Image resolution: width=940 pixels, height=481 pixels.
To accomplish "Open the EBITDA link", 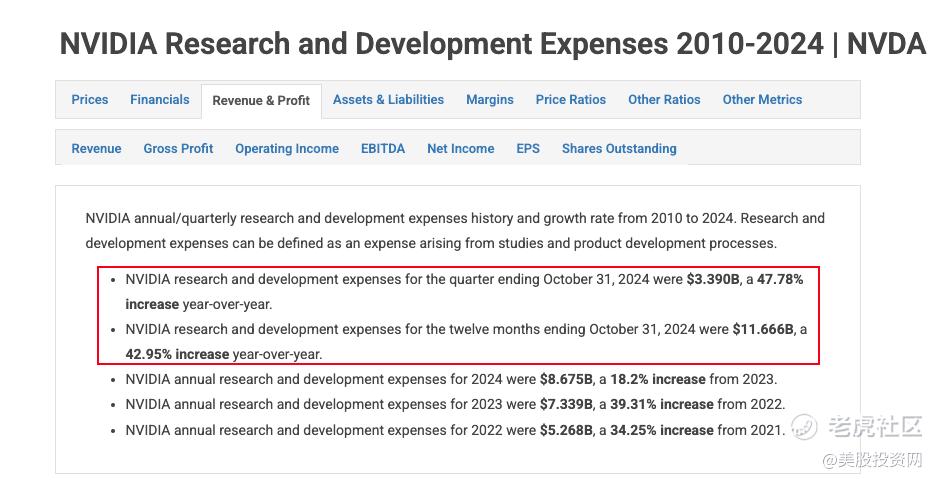I will click(382, 149).
